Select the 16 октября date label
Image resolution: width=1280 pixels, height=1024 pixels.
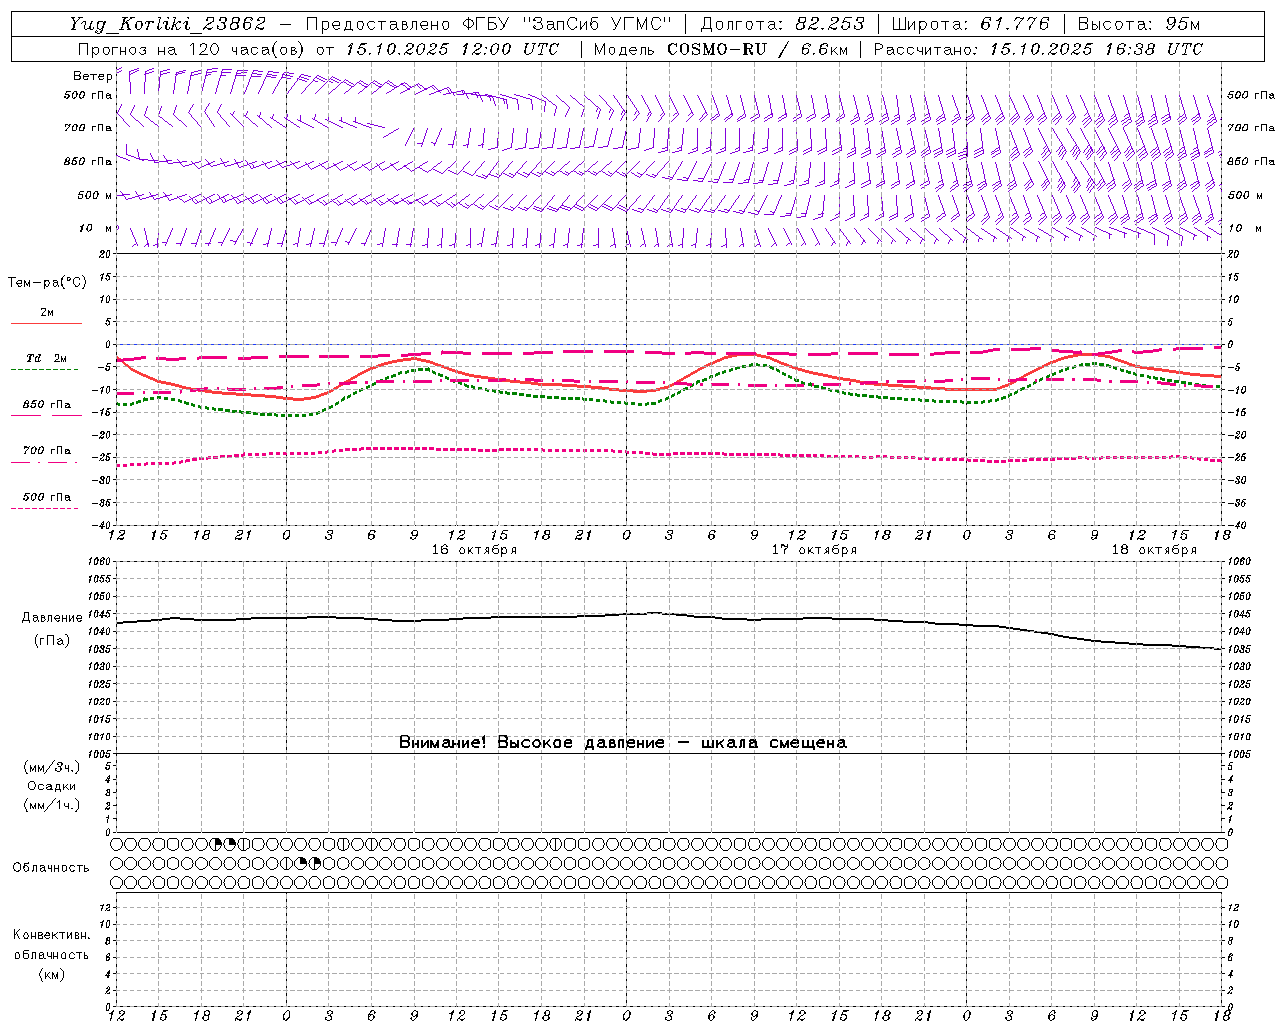coord(474,550)
